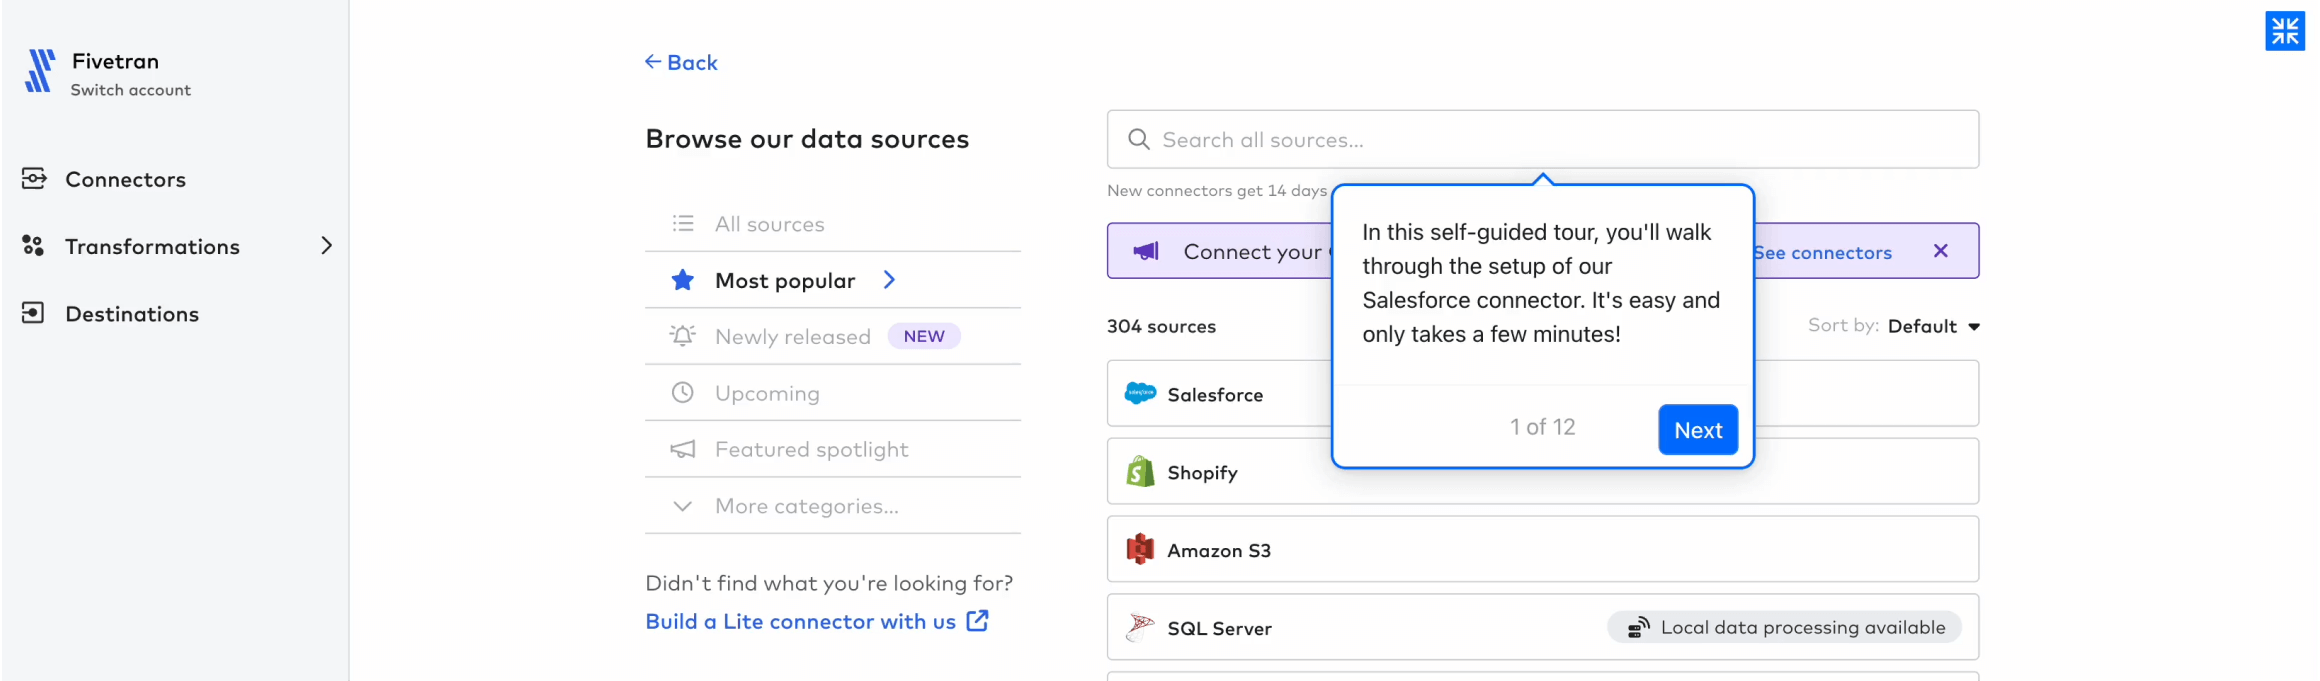Dismiss the Connect your banner

[1941, 251]
